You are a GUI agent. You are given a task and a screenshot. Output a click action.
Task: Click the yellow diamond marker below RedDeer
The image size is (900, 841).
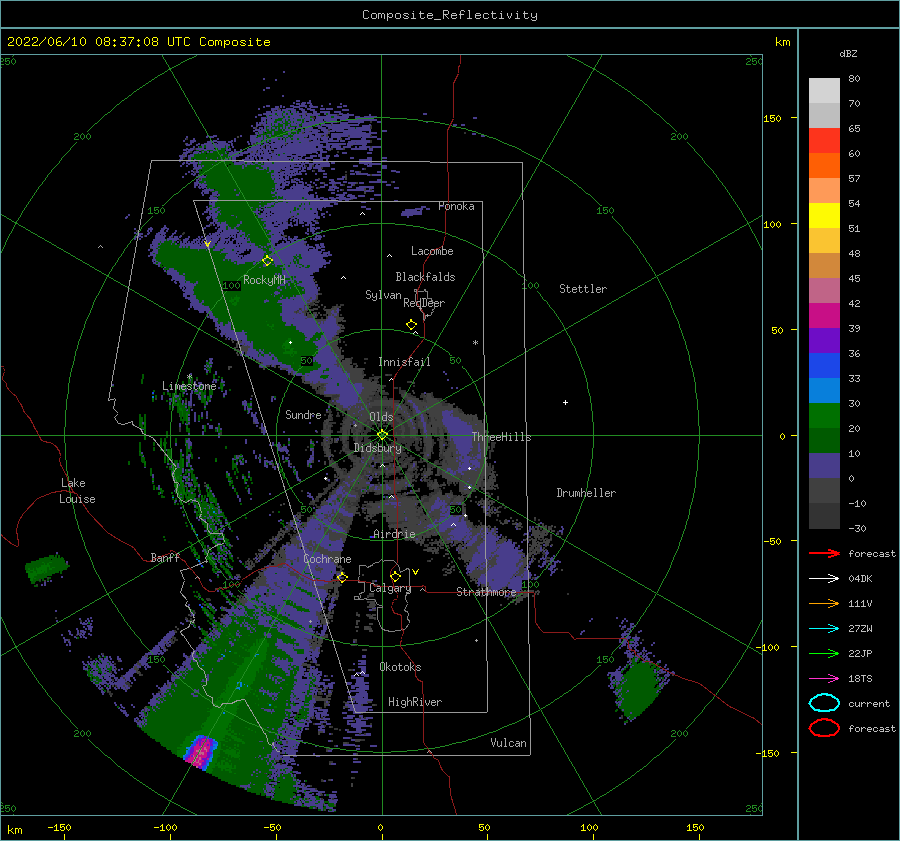coord(411,325)
